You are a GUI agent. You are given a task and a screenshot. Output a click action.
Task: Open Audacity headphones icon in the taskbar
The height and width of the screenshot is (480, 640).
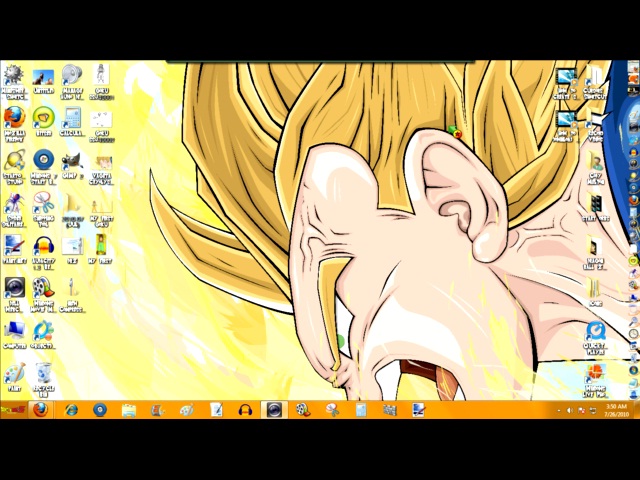pyautogui.click(x=245, y=410)
